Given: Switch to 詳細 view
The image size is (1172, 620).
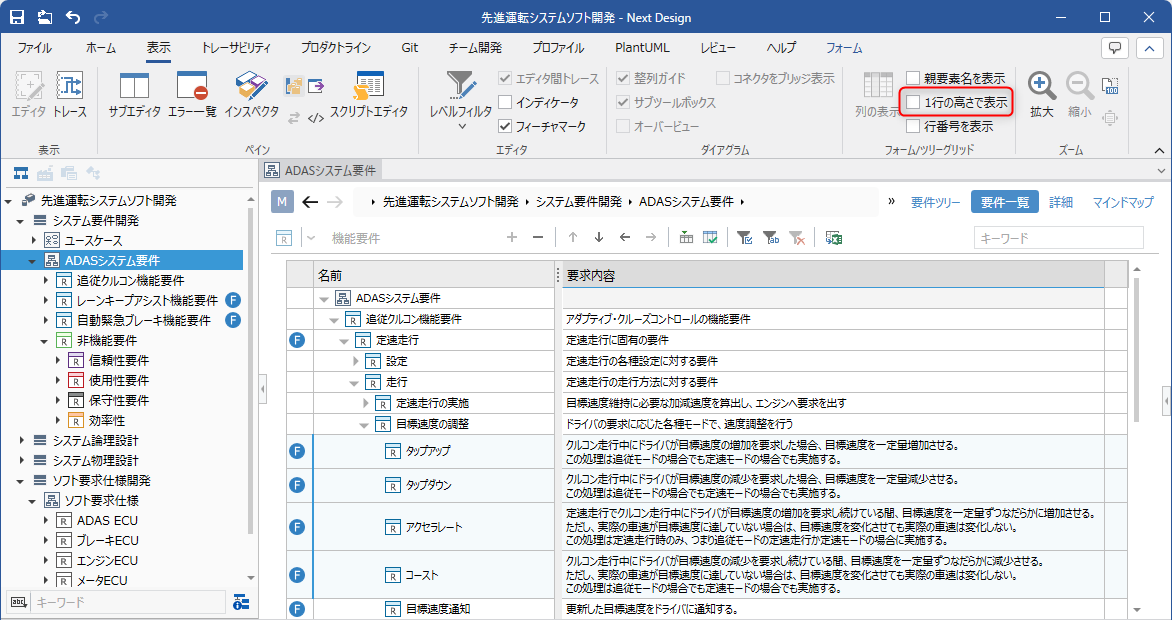Looking at the screenshot, I should 1061,202.
